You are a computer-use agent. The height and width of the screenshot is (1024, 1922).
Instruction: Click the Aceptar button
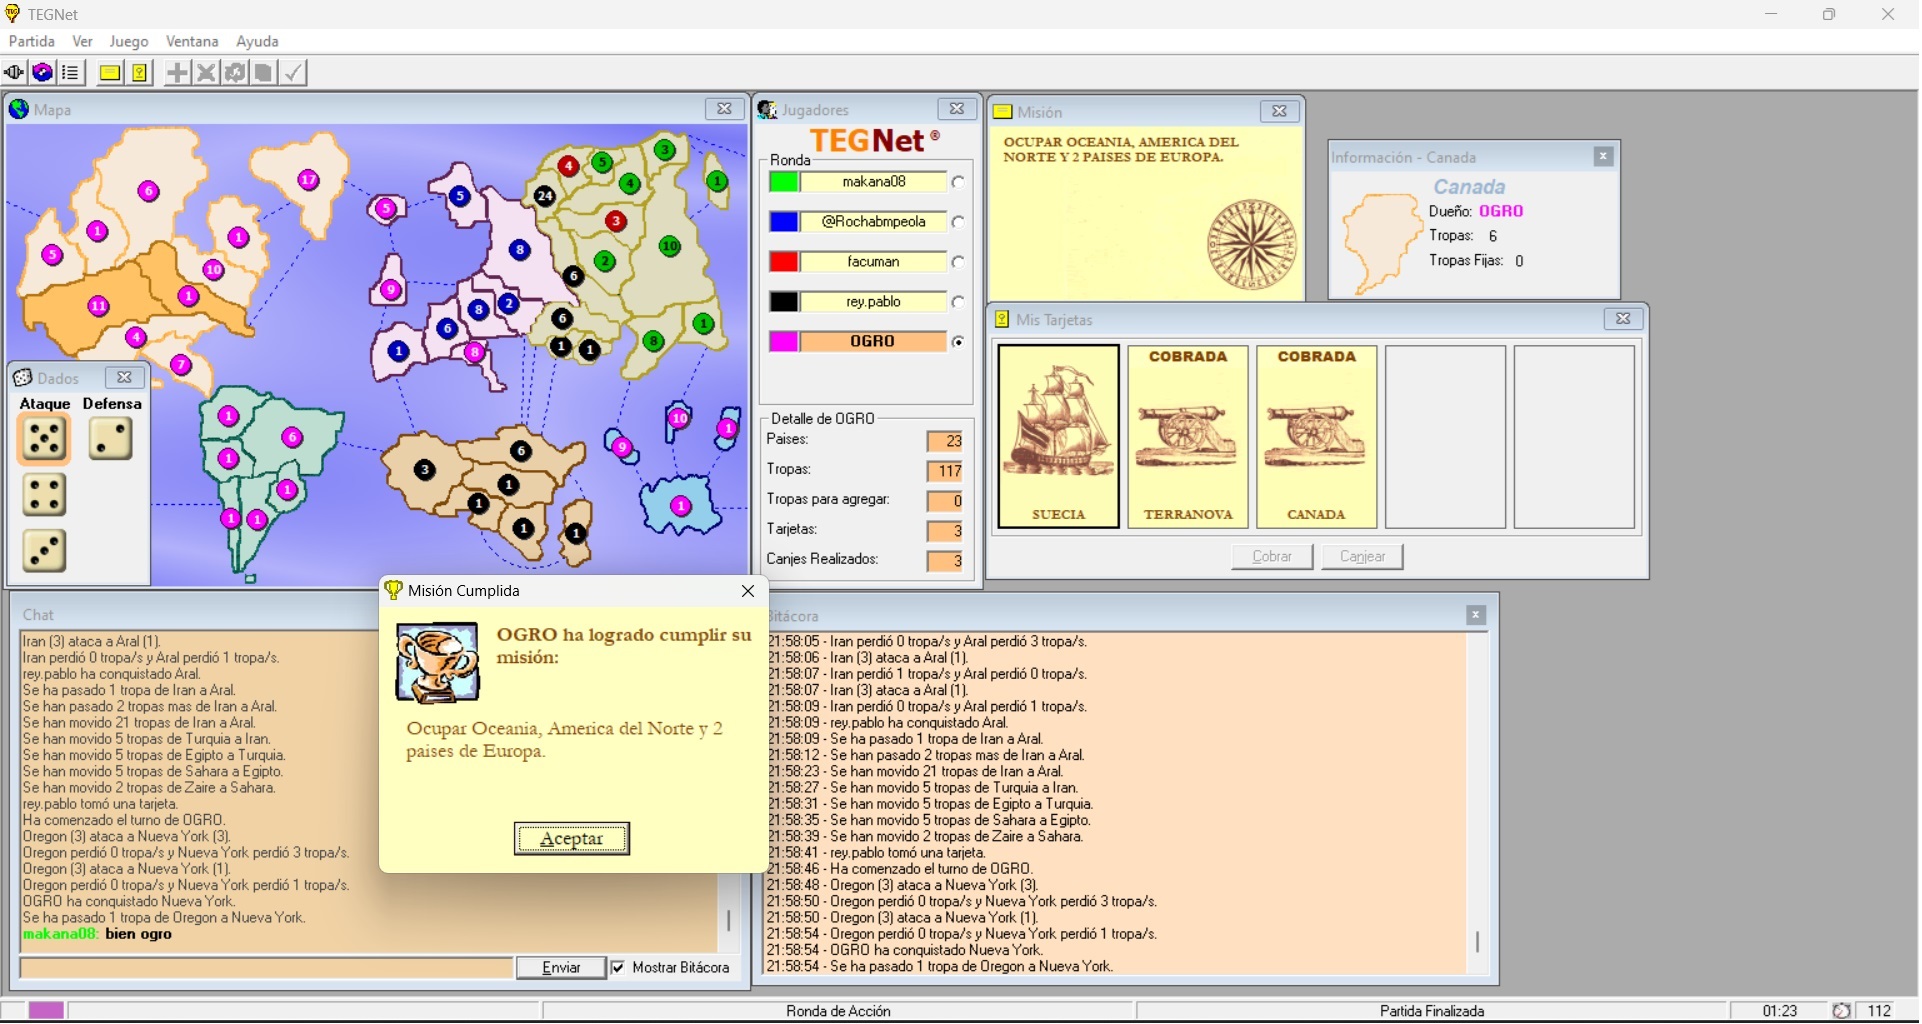tap(572, 839)
